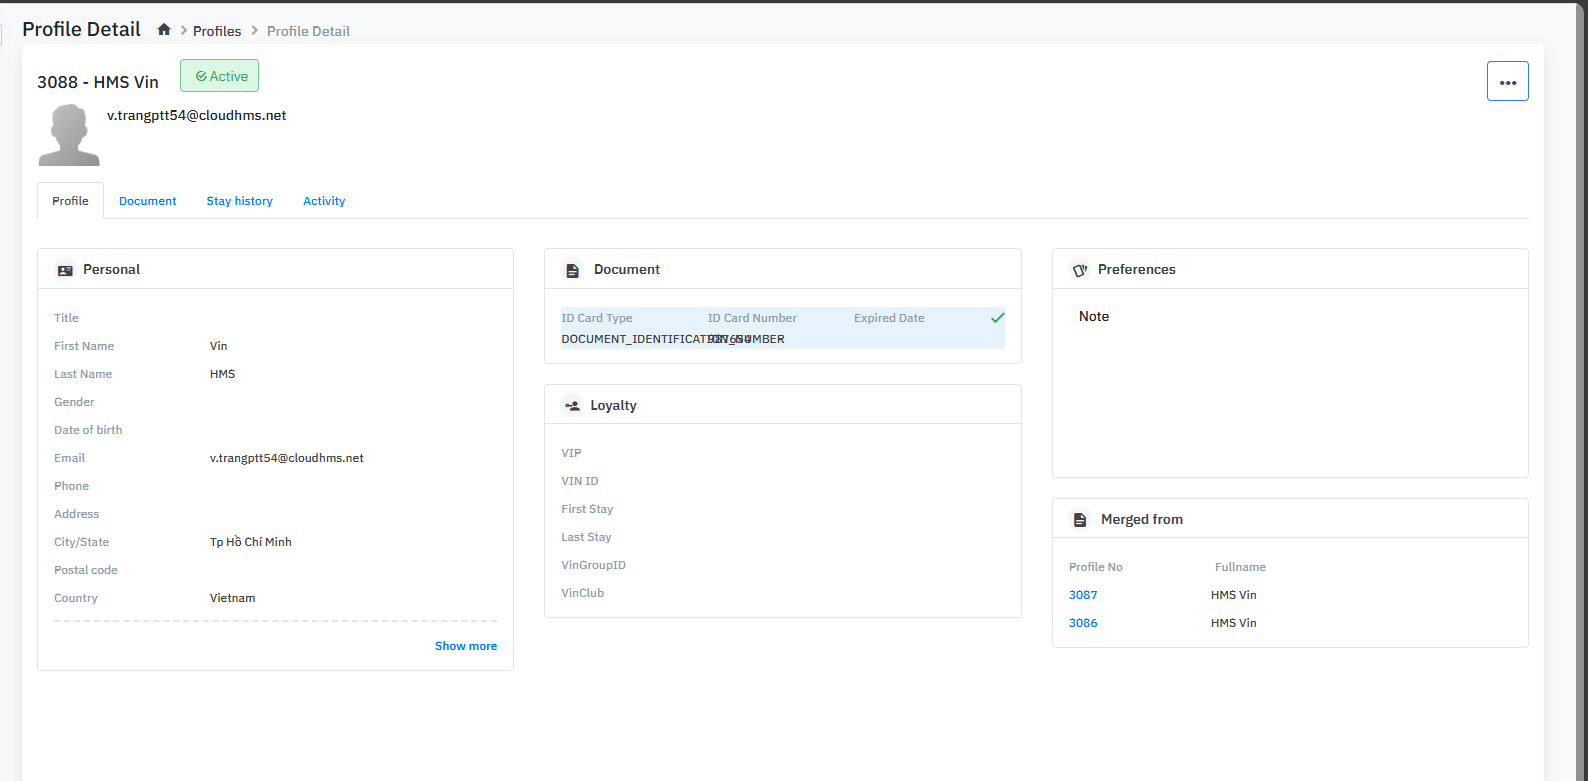This screenshot has width=1588, height=781.
Task: Select the highlighted ID card document row
Action: click(782, 329)
